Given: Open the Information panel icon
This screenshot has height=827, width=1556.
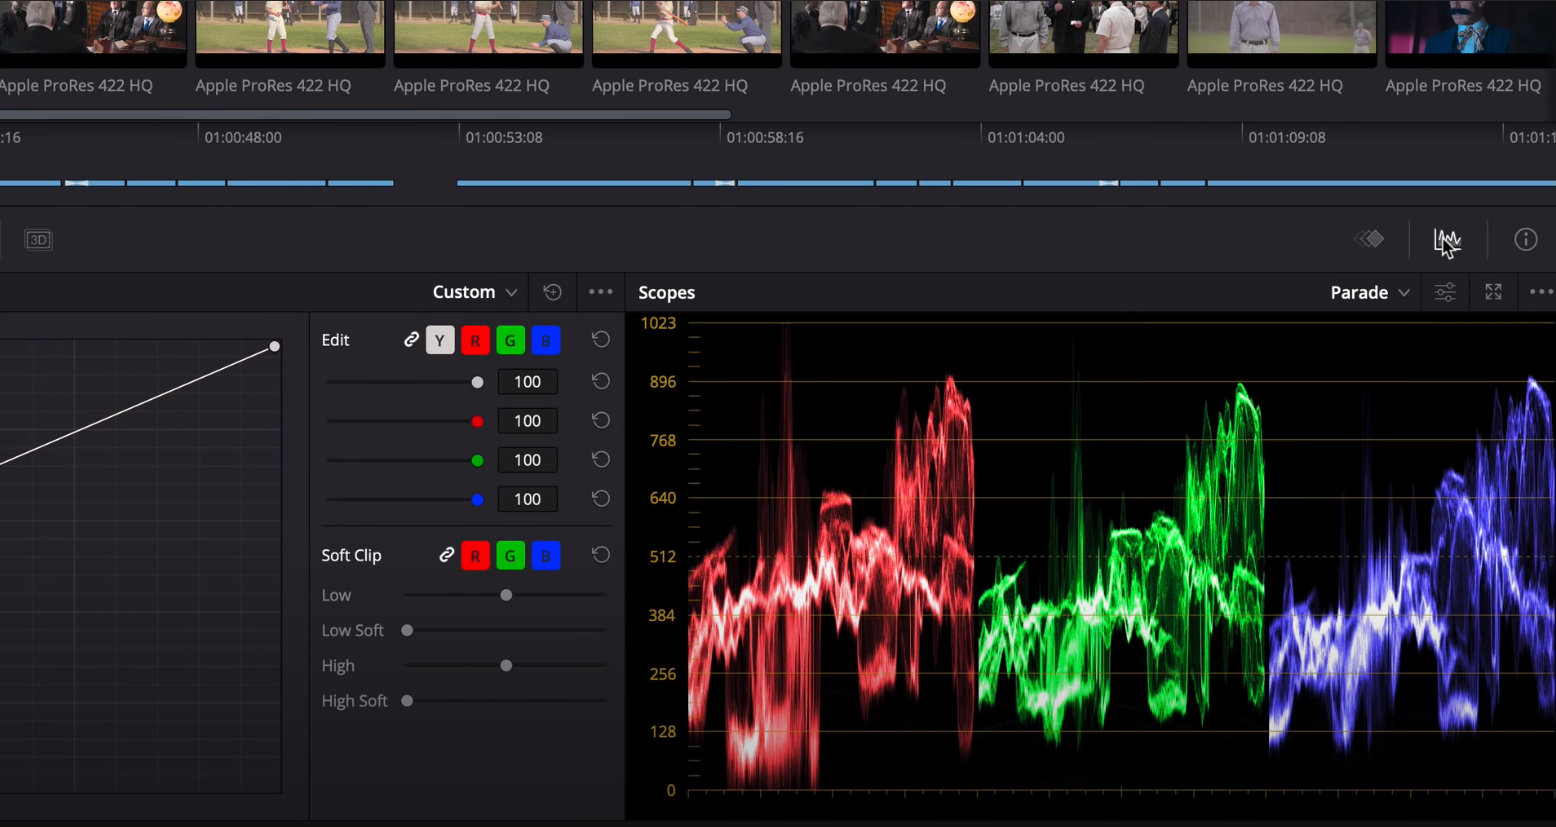Looking at the screenshot, I should [1525, 239].
